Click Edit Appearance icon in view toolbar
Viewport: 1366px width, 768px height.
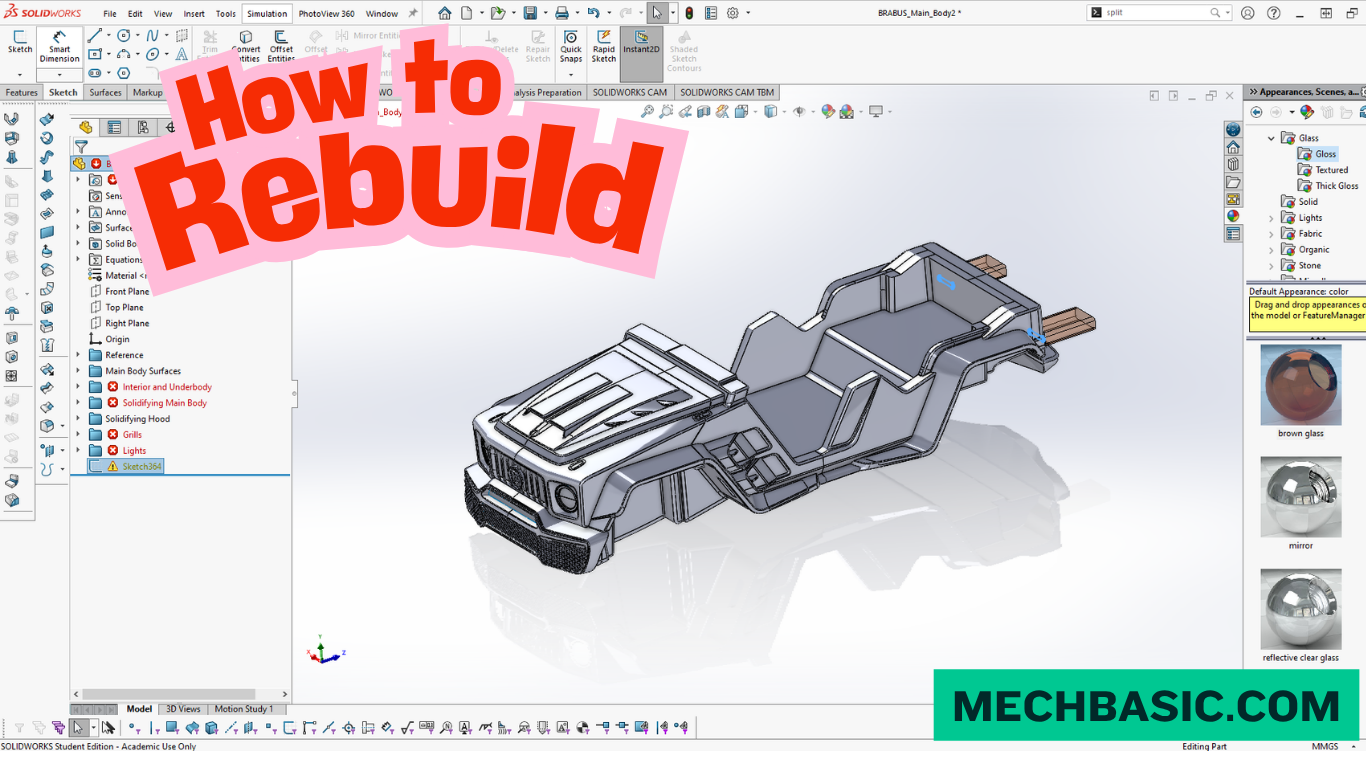[828, 112]
